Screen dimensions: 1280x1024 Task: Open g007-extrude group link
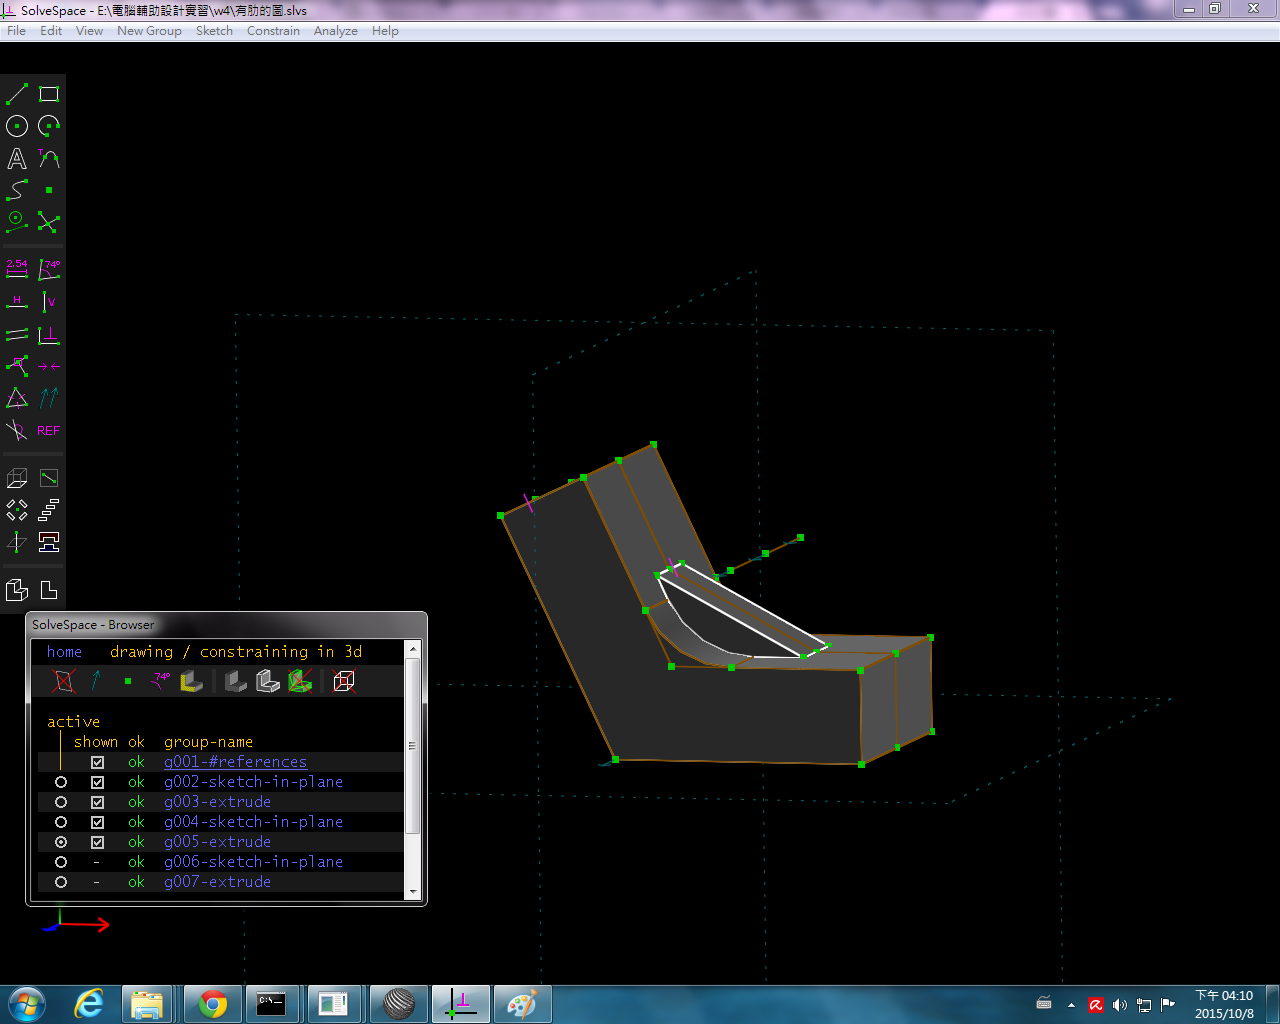coord(217,882)
